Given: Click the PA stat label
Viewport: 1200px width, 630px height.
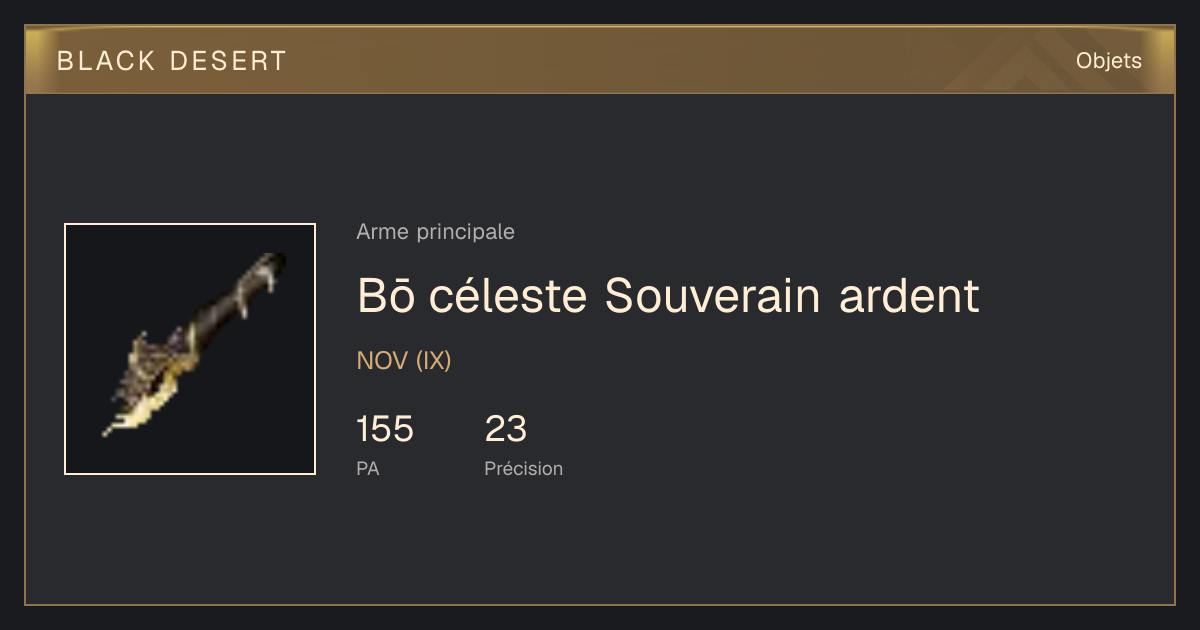Looking at the screenshot, I should coord(368,468).
